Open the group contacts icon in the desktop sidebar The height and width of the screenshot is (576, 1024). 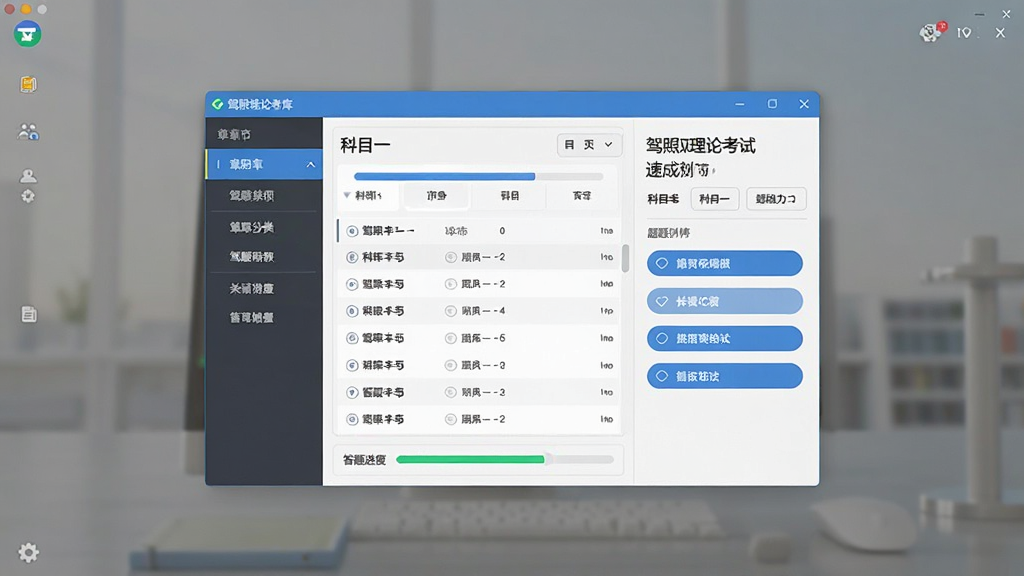point(28,132)
